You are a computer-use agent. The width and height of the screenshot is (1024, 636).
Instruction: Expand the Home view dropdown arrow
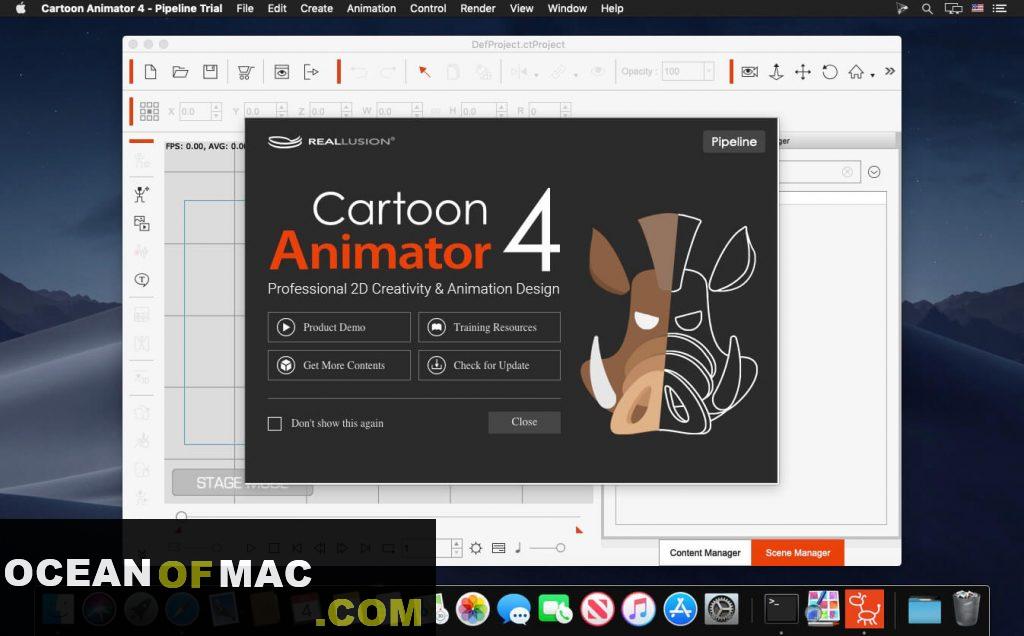872,76
